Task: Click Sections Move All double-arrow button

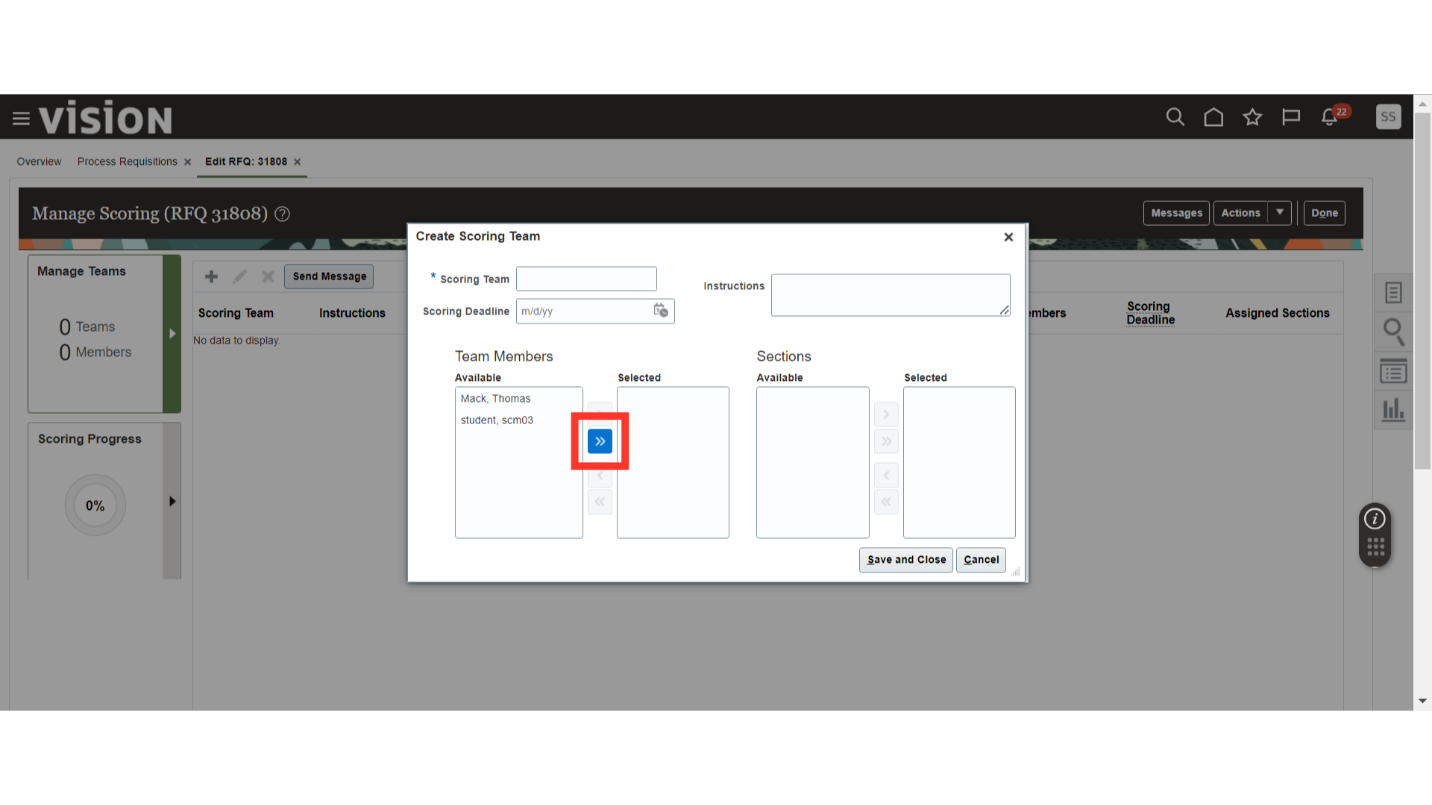Action: pos(886,441)
